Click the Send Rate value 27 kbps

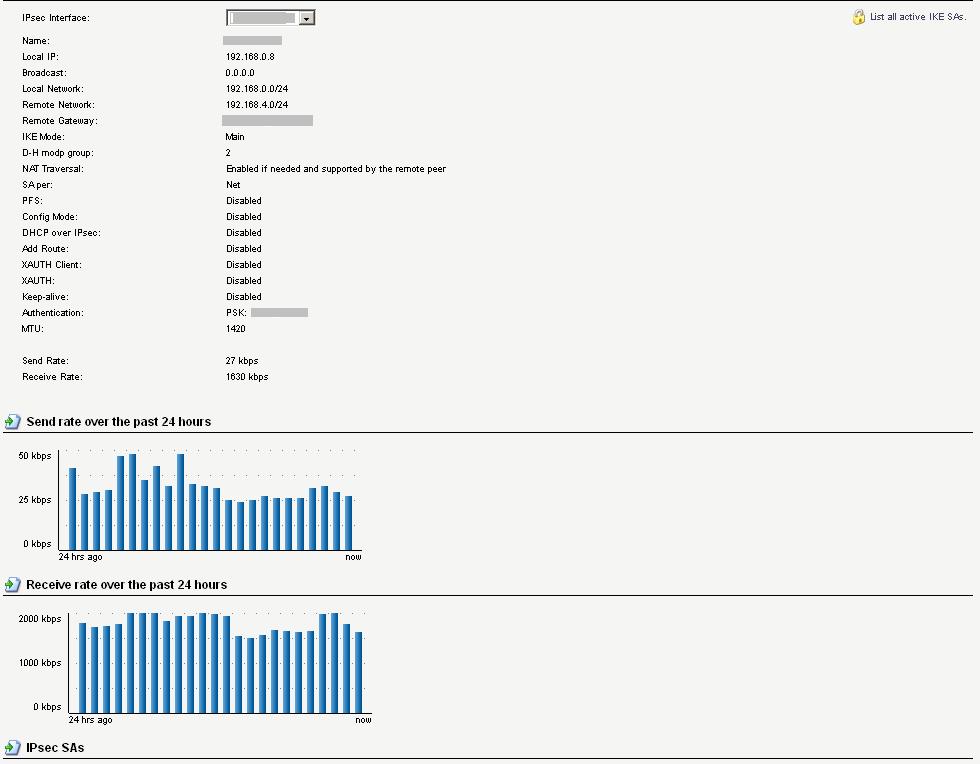(242, 361)
